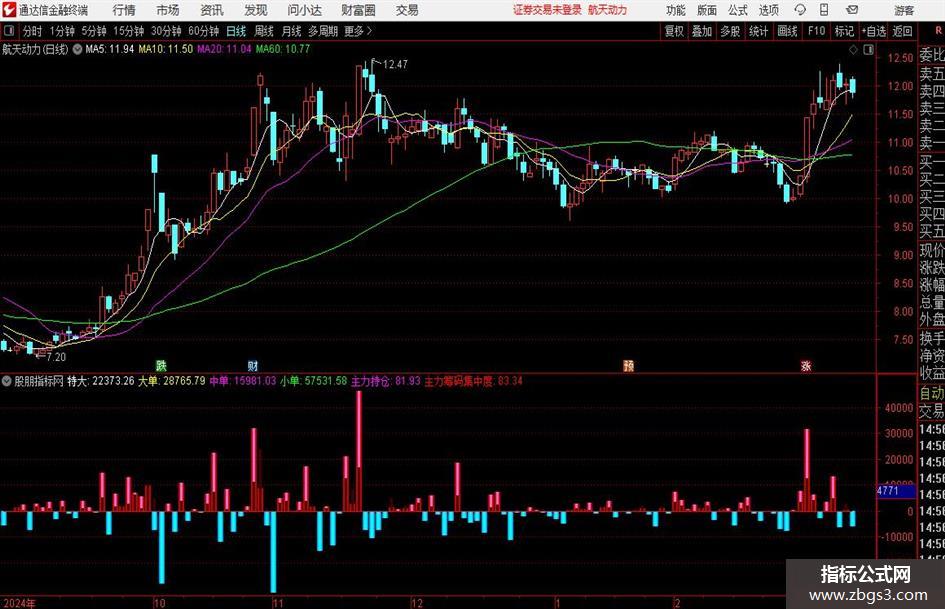Screen dimensions: 945x609
Task: Click the 中单: 15981.03 value
Action: click(x=243, y=382)
